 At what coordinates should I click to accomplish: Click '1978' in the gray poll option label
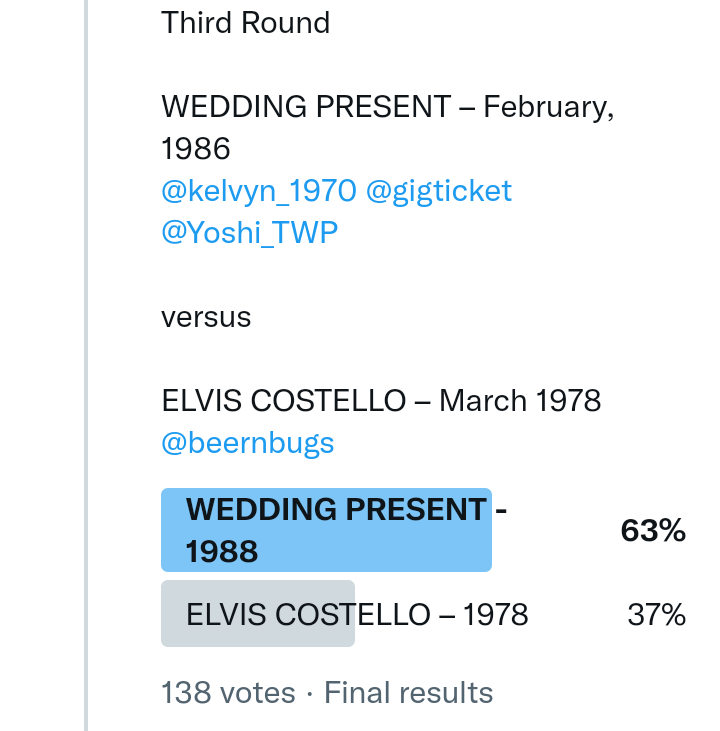[495, 615]
